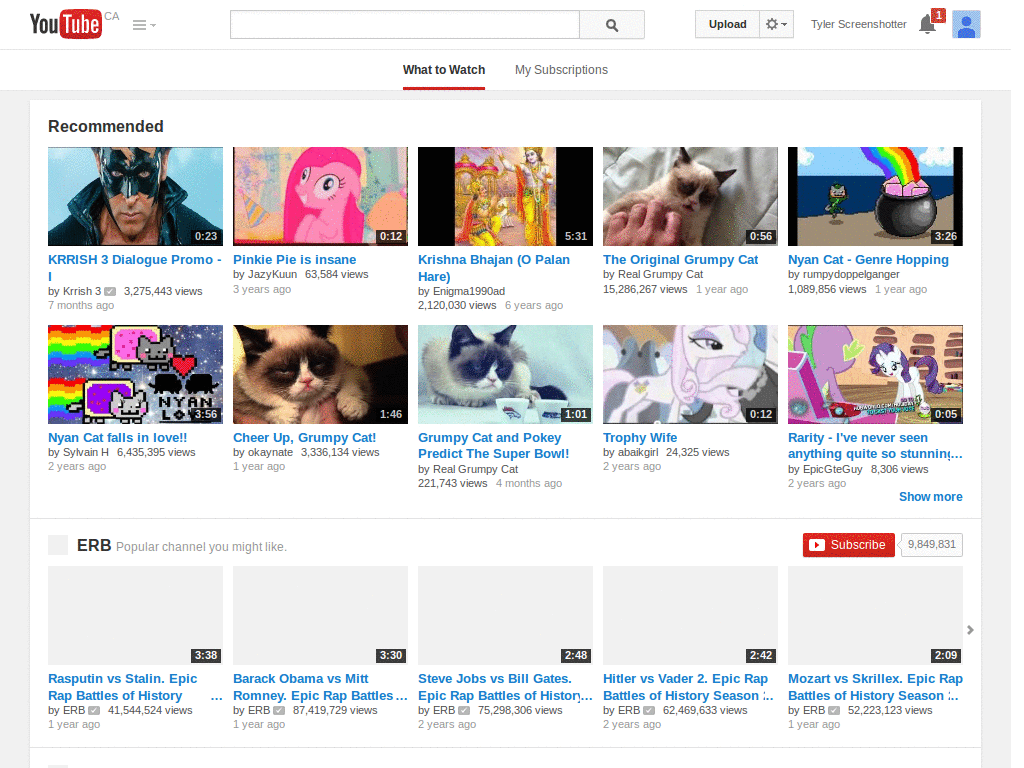Open notifications via the bell icon
Viewport: 1024px width, 768px height.
click(926, 25)
